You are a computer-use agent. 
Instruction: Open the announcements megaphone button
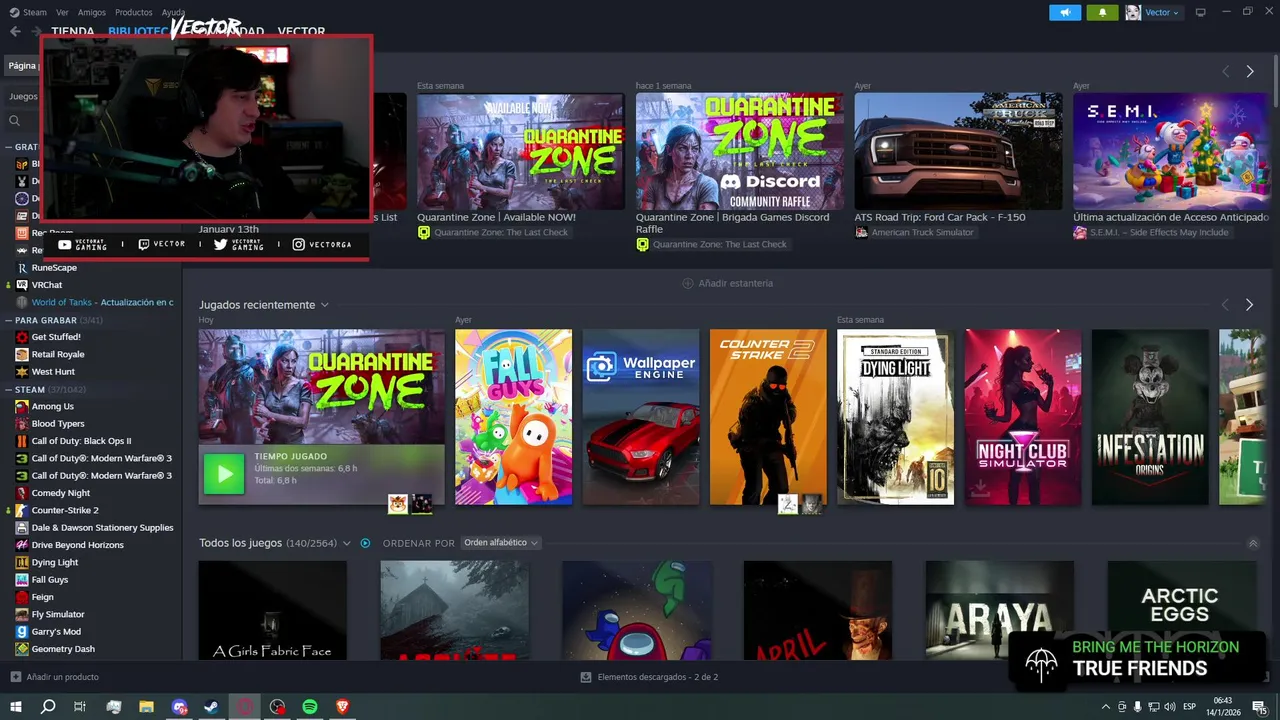click(x=1065, y=12)
